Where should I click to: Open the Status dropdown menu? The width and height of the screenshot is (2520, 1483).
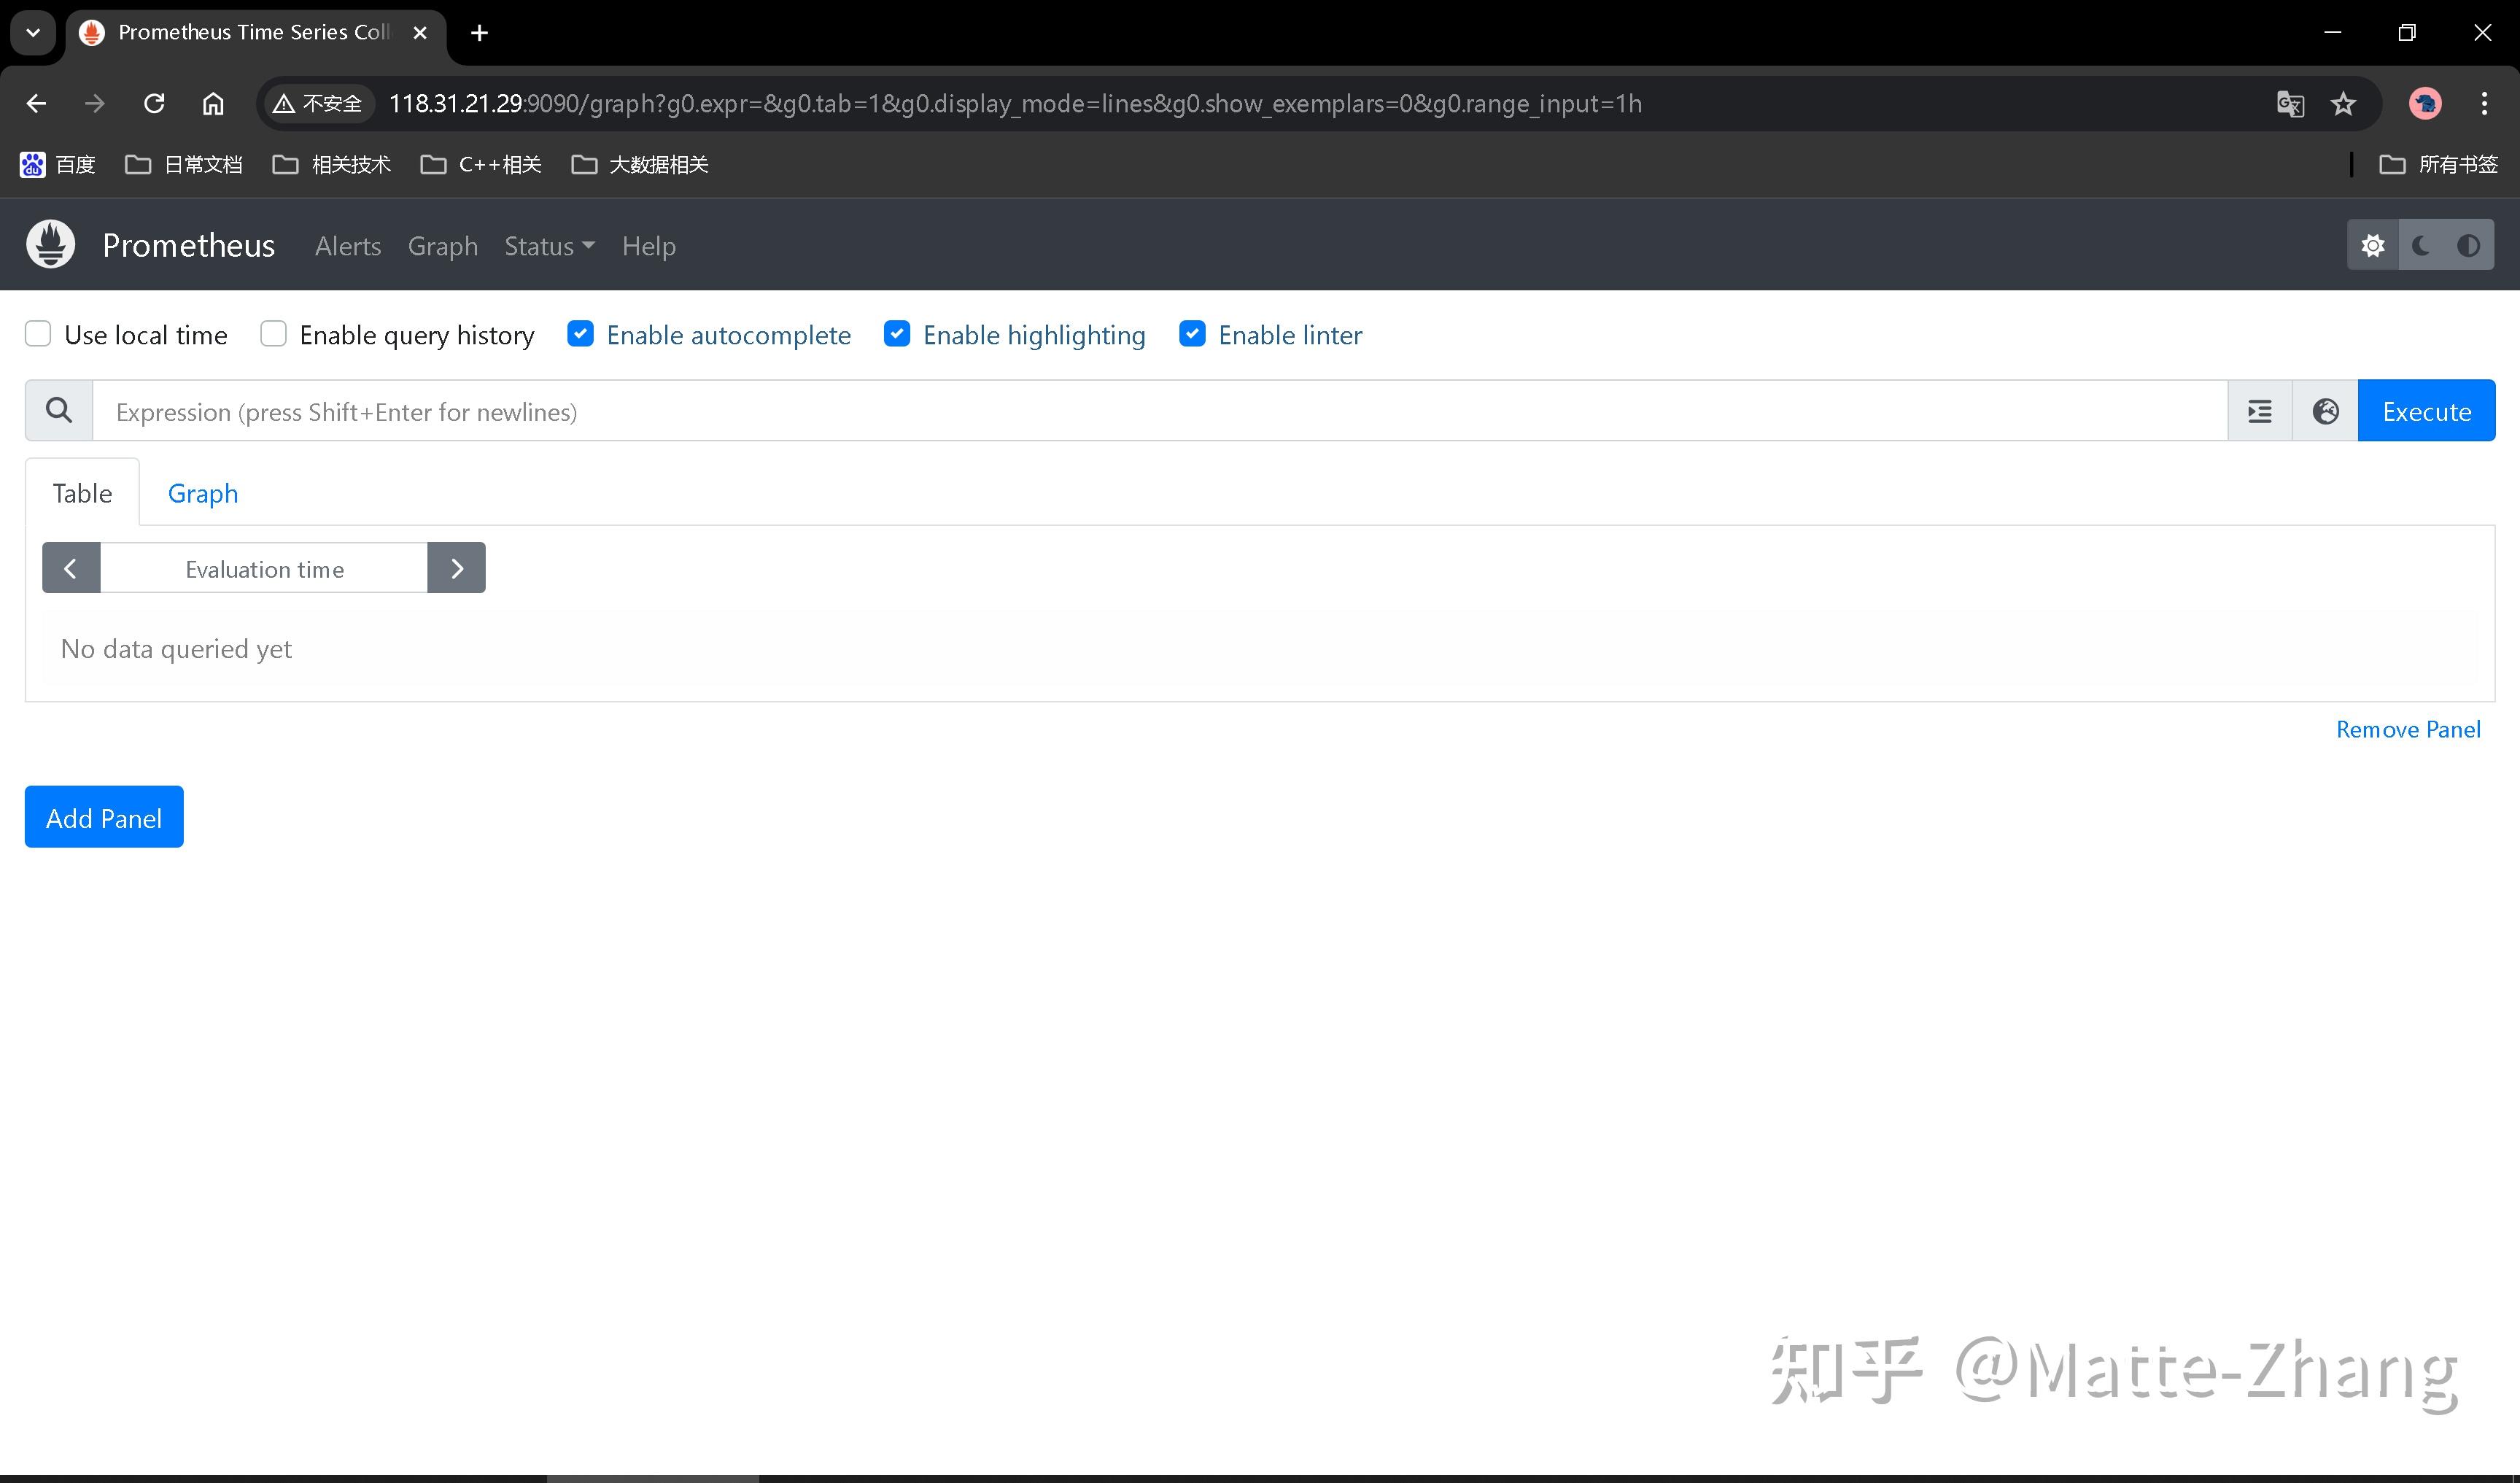[x=548, y=245]
